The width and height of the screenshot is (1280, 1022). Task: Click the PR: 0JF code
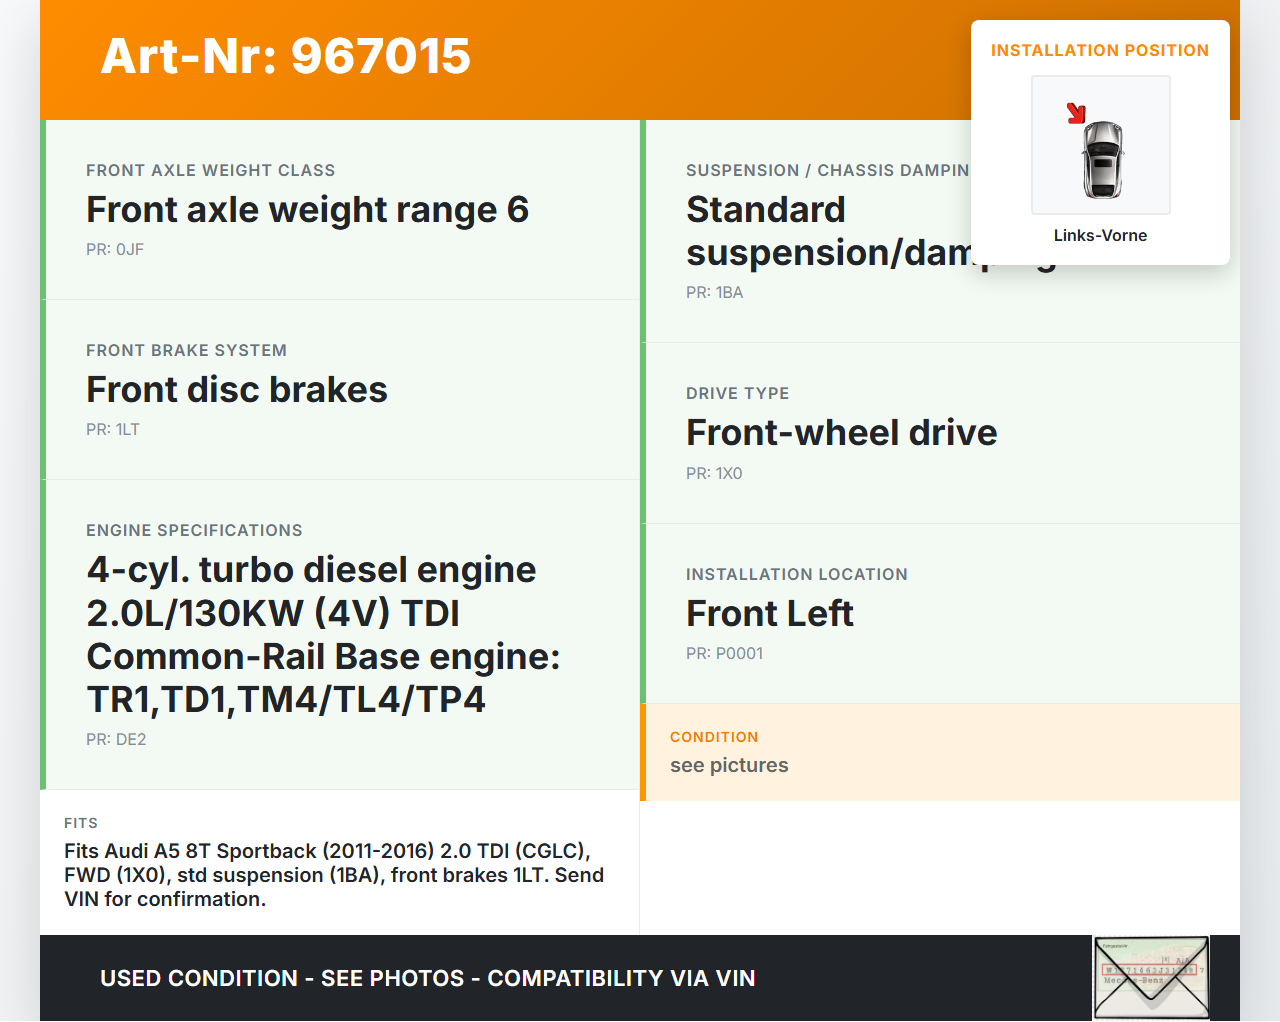115,249
